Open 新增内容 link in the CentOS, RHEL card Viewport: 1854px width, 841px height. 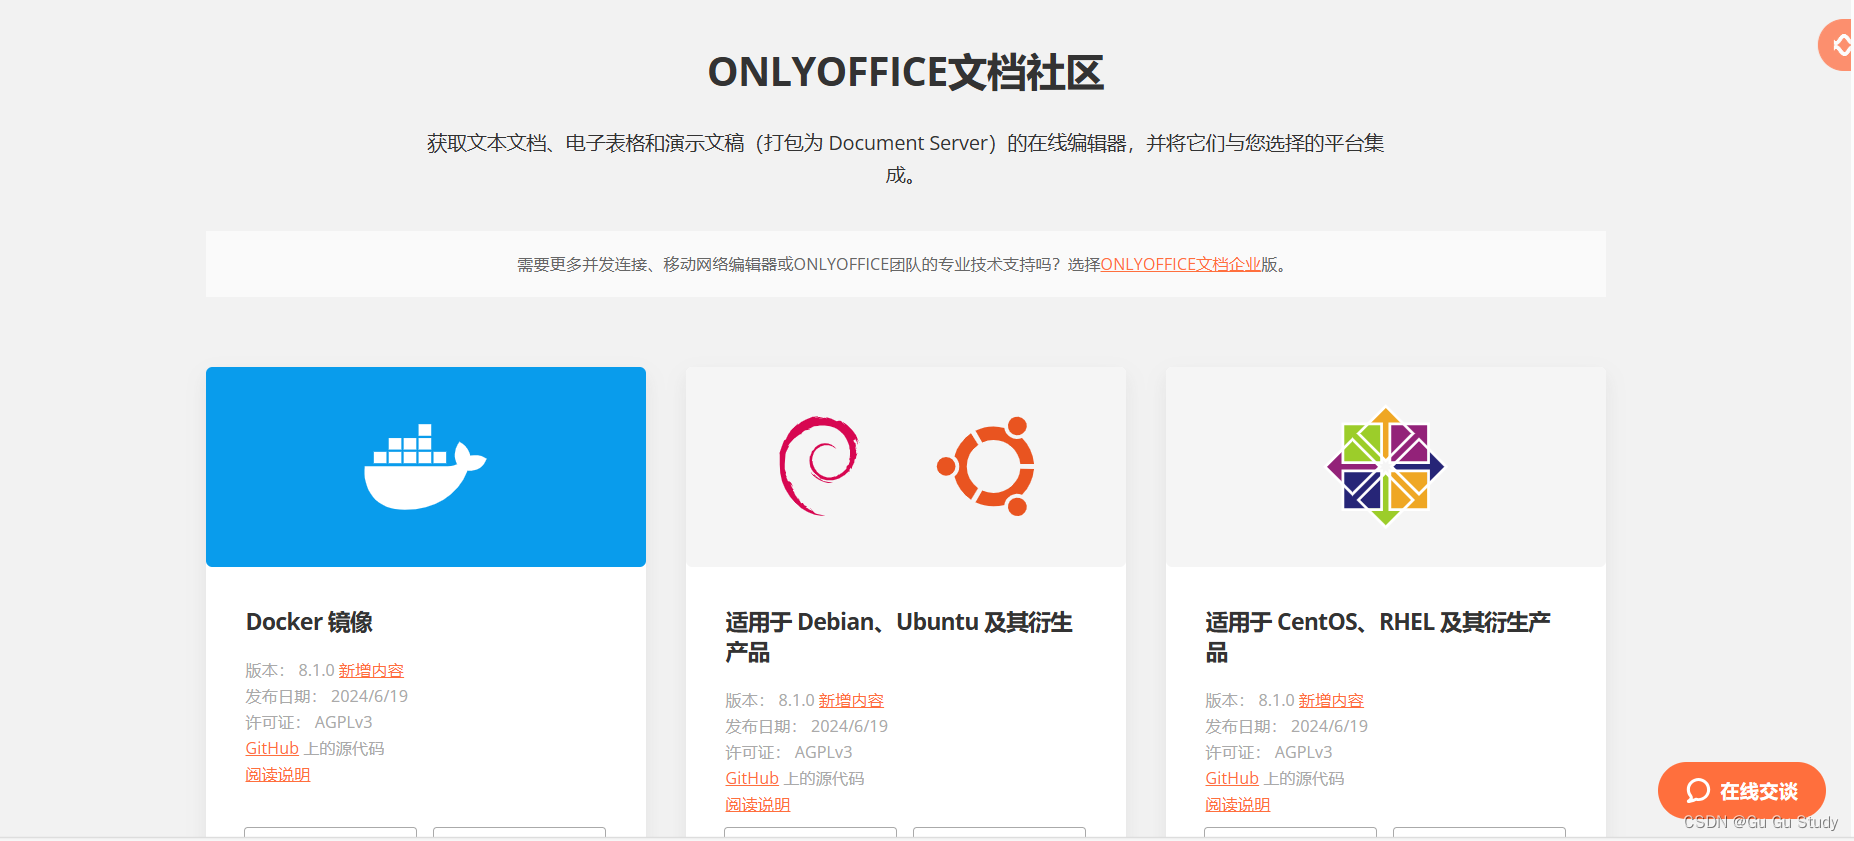1331,700
